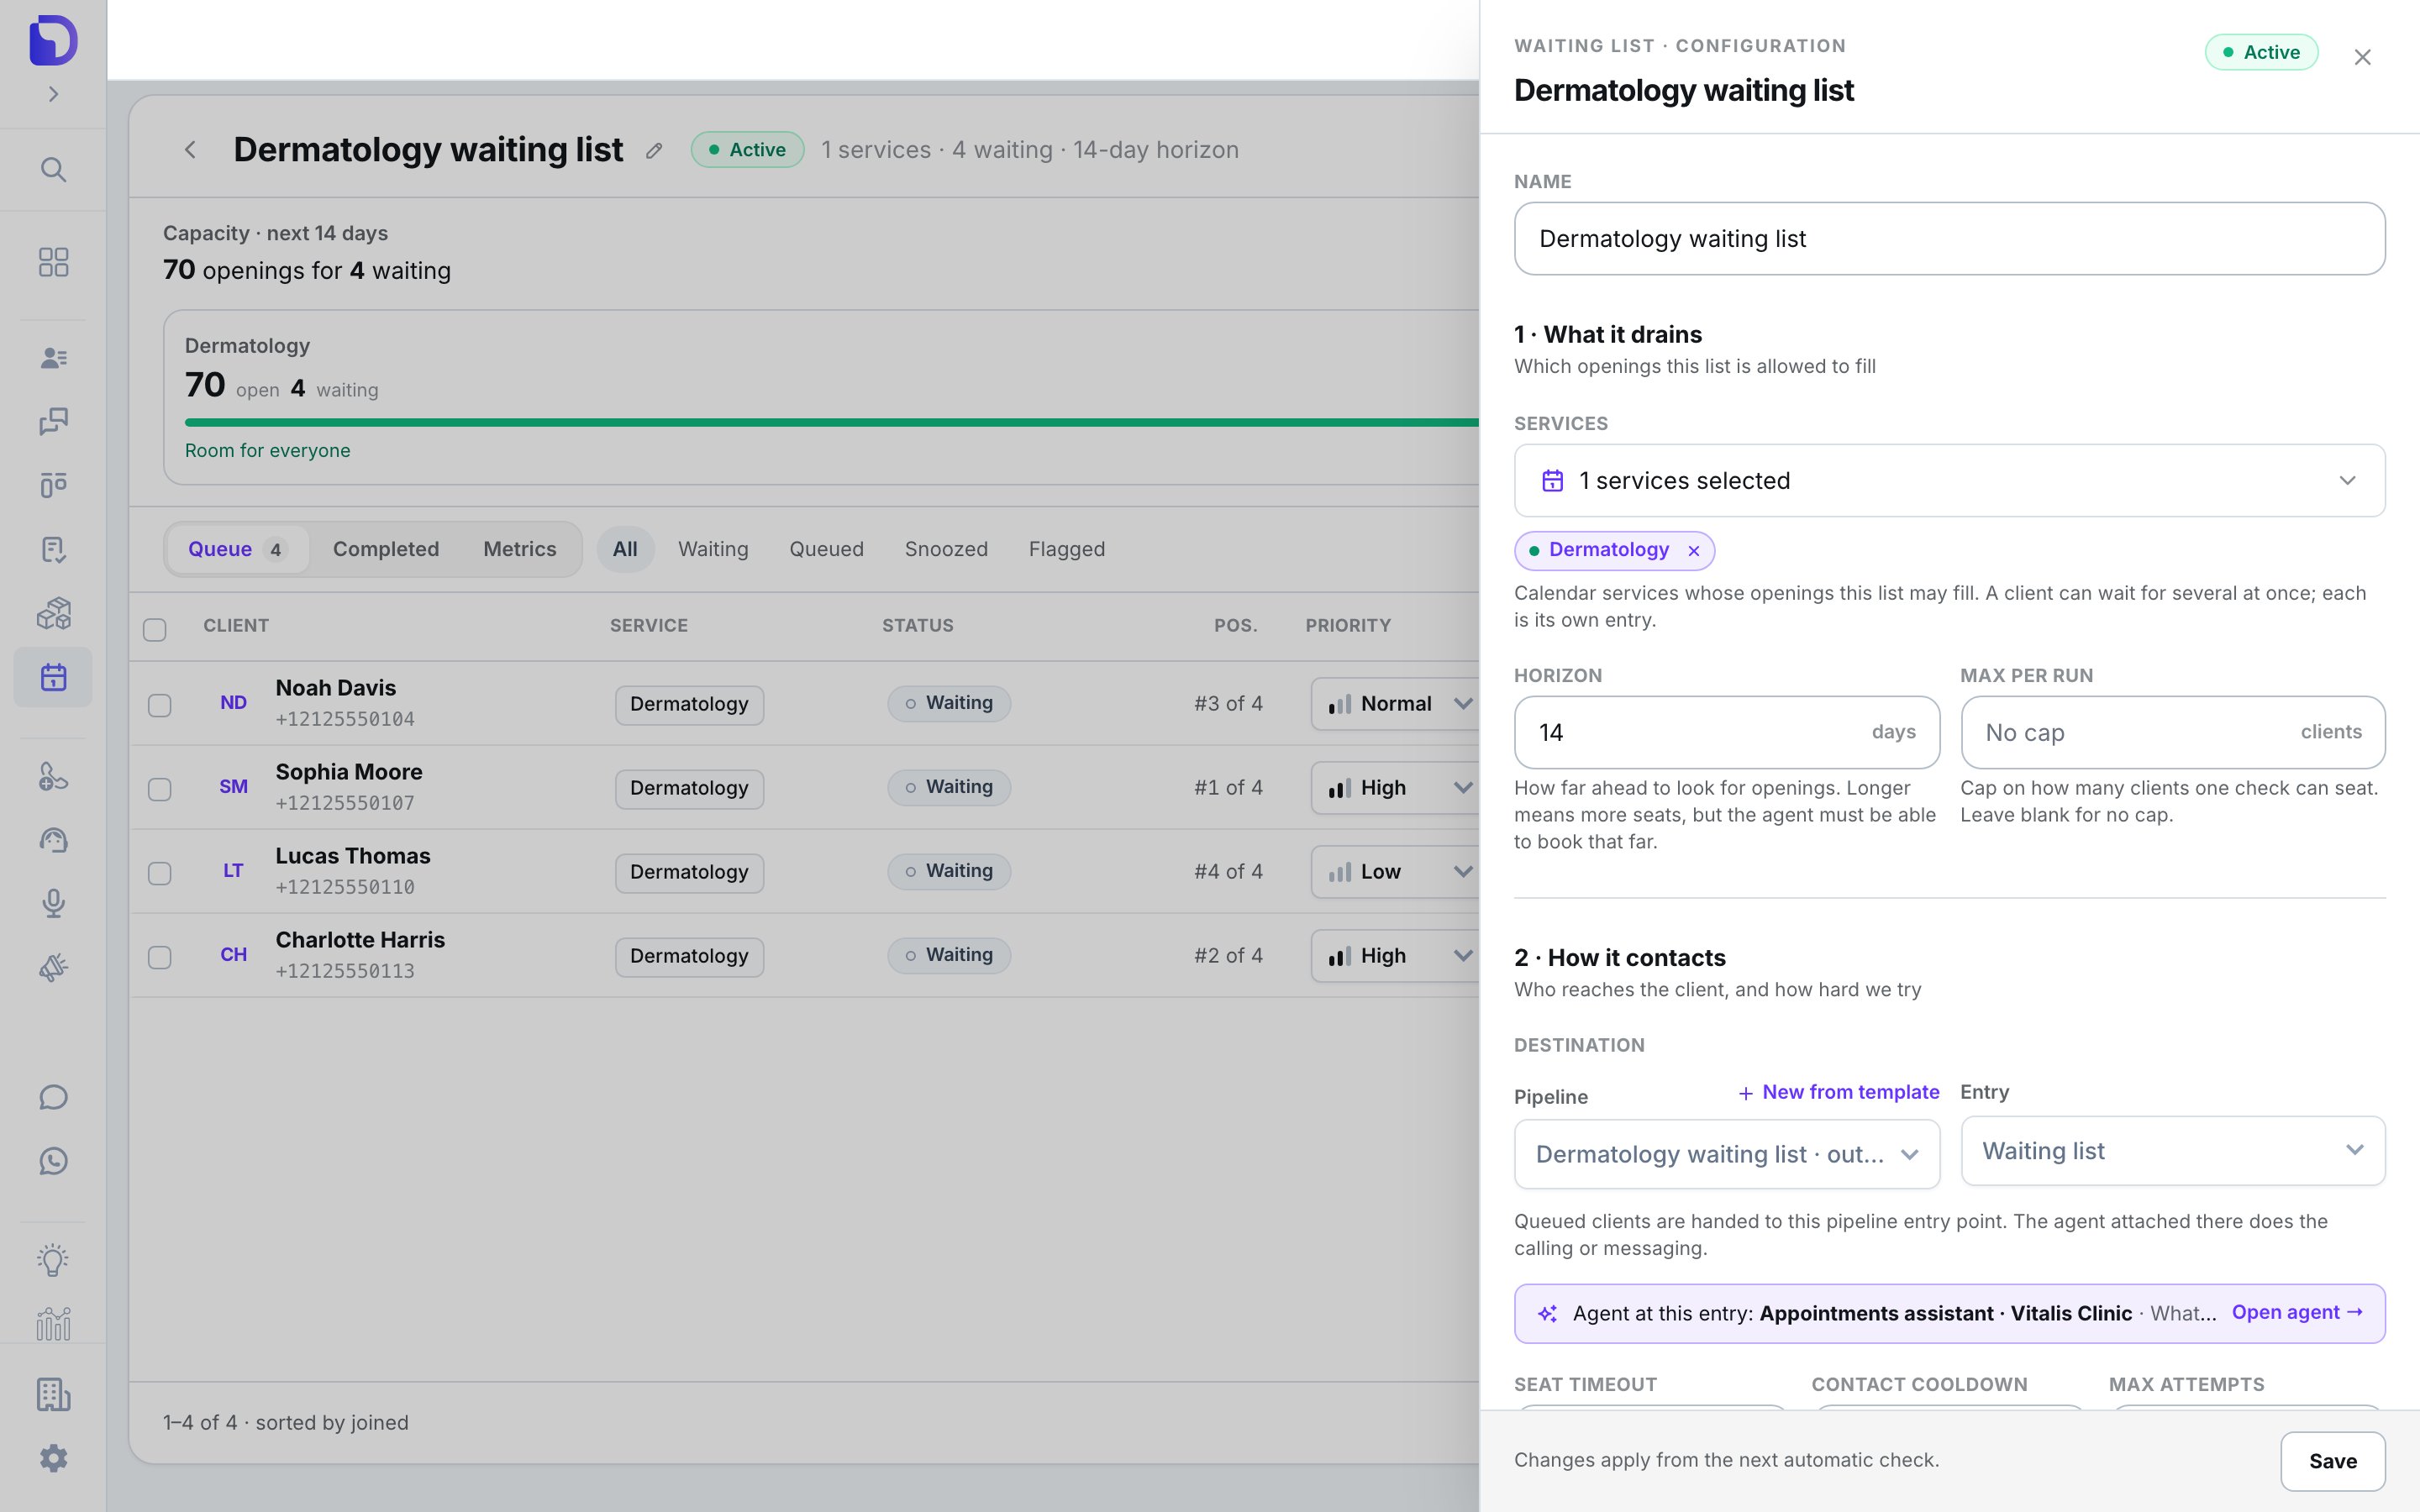
Task: Select the highlighted calendar icon in the sidebar
Action: (53, 677)
